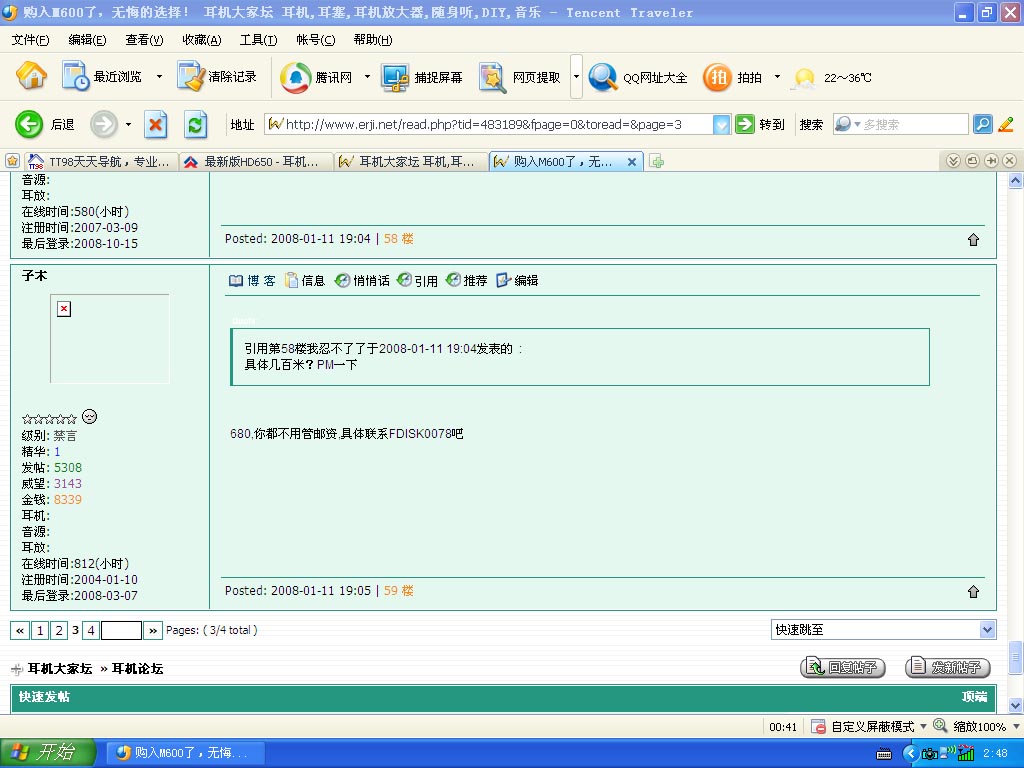Screen dimensions: 1024x768
Task: Expand the toolbar overflow arrow after 网页提取
Action: pos(576,76)
